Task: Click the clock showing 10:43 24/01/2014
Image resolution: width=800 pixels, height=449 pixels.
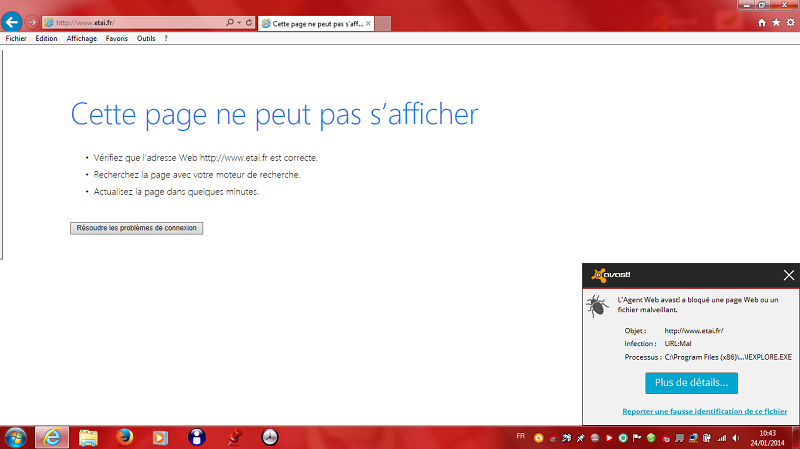Action: pos(768,438)
